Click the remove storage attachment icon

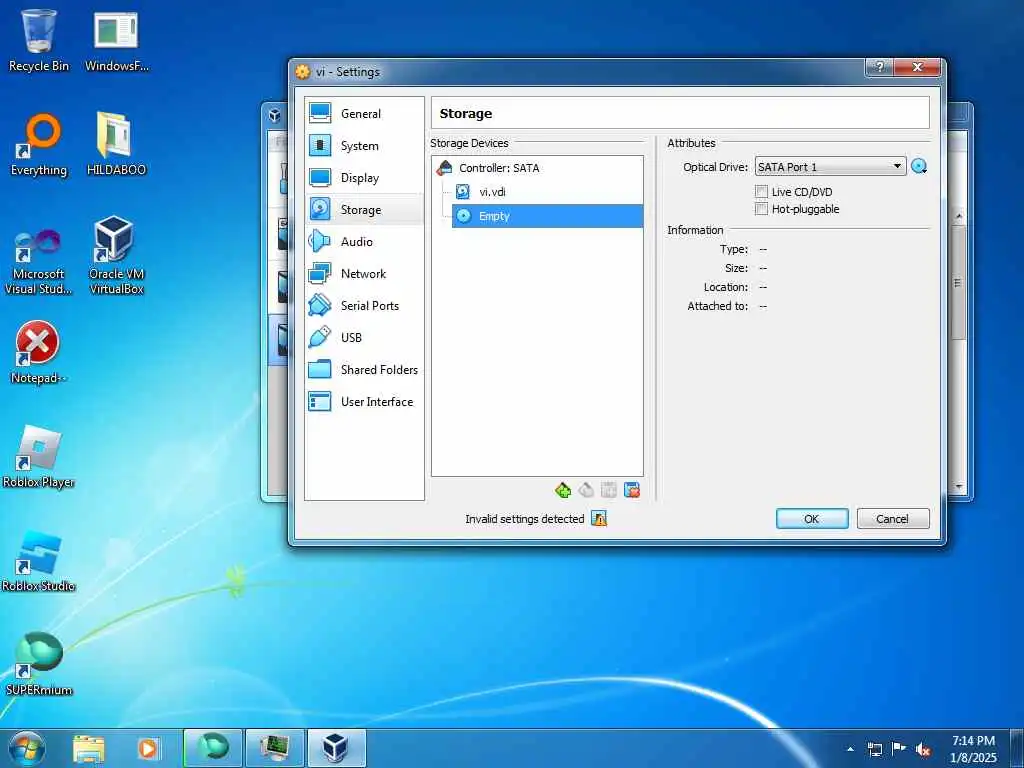(x=632, y=490)
